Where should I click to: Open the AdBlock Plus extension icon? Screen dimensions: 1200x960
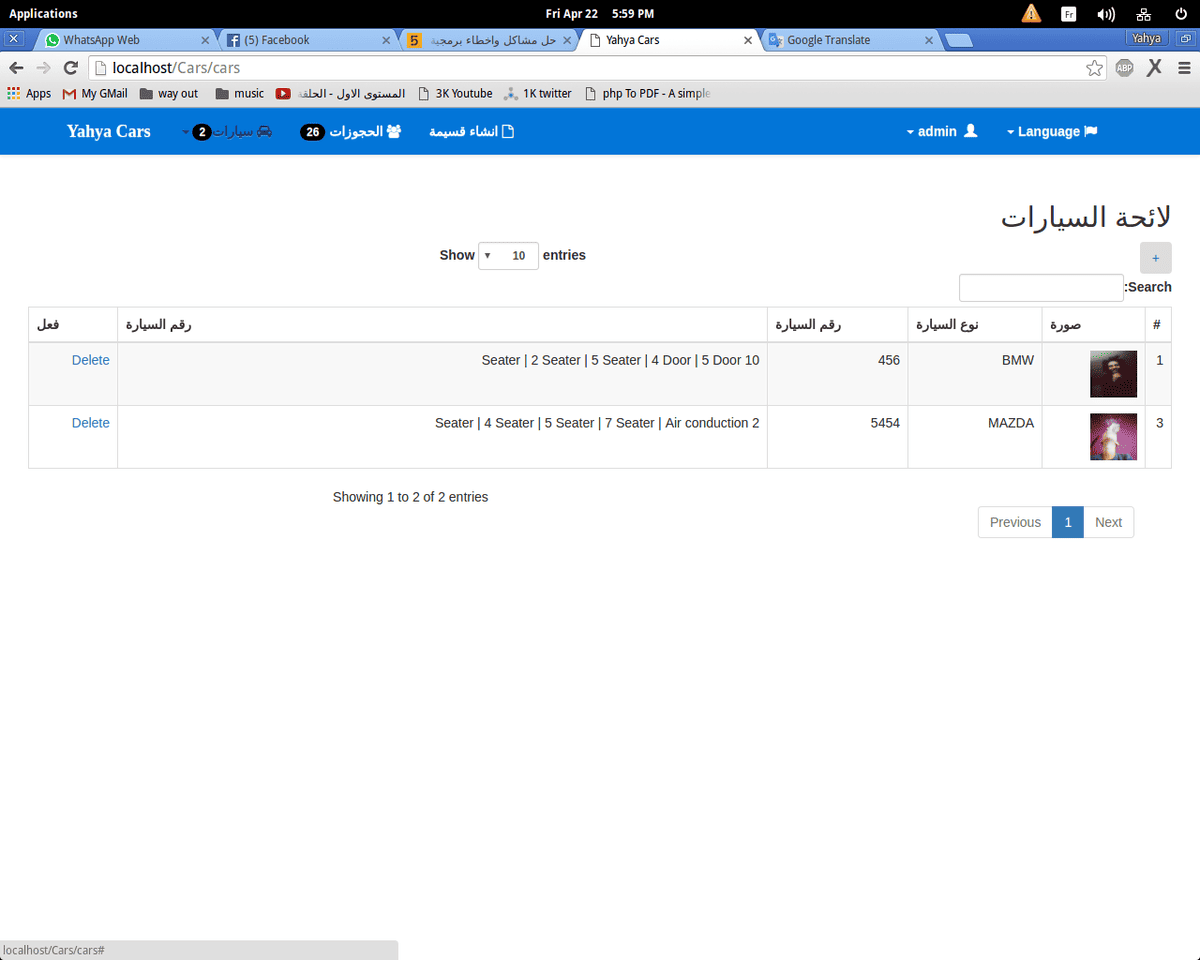pyautogui.click(x=1124, y=68)
